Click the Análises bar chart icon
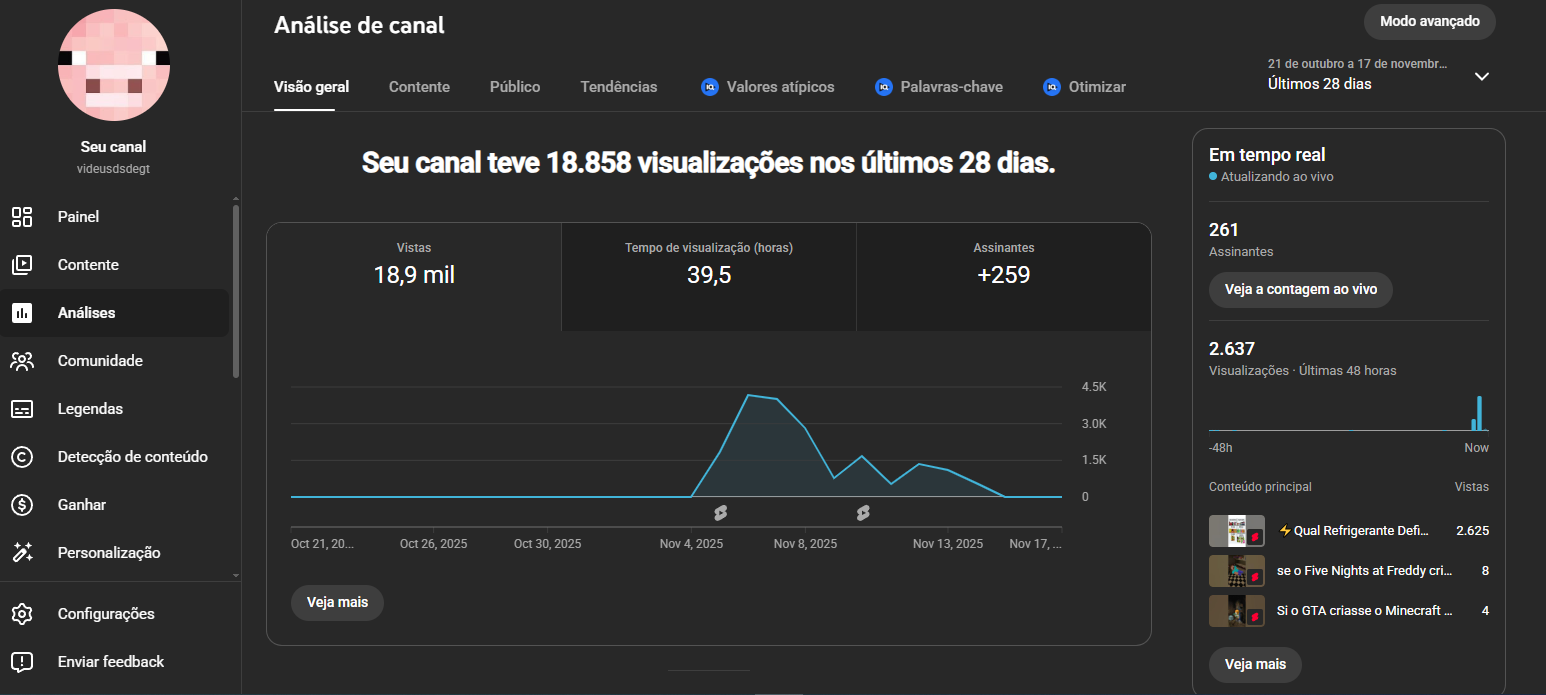Screen dimensions: 1546x695 [x=22, y=313]
